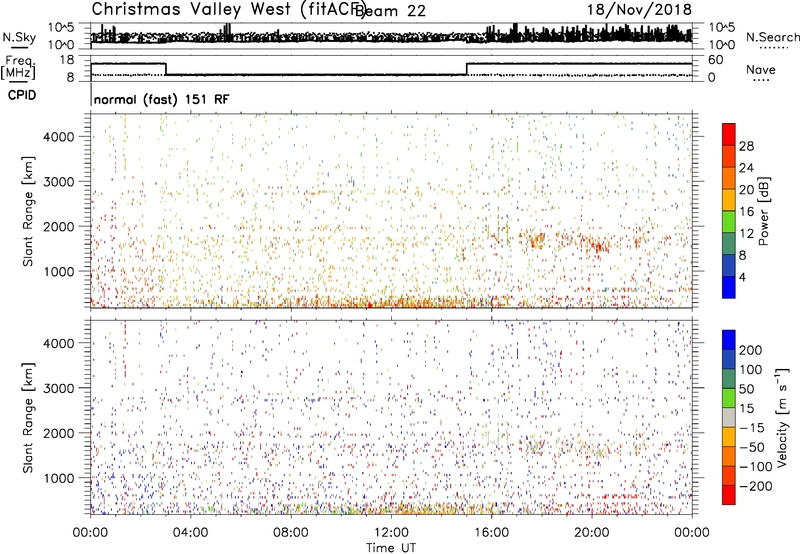The image size is (800, 554).
Task: Click the '4' power colorbar tick label
Action: pyautogui.click(x=742, y=277)
